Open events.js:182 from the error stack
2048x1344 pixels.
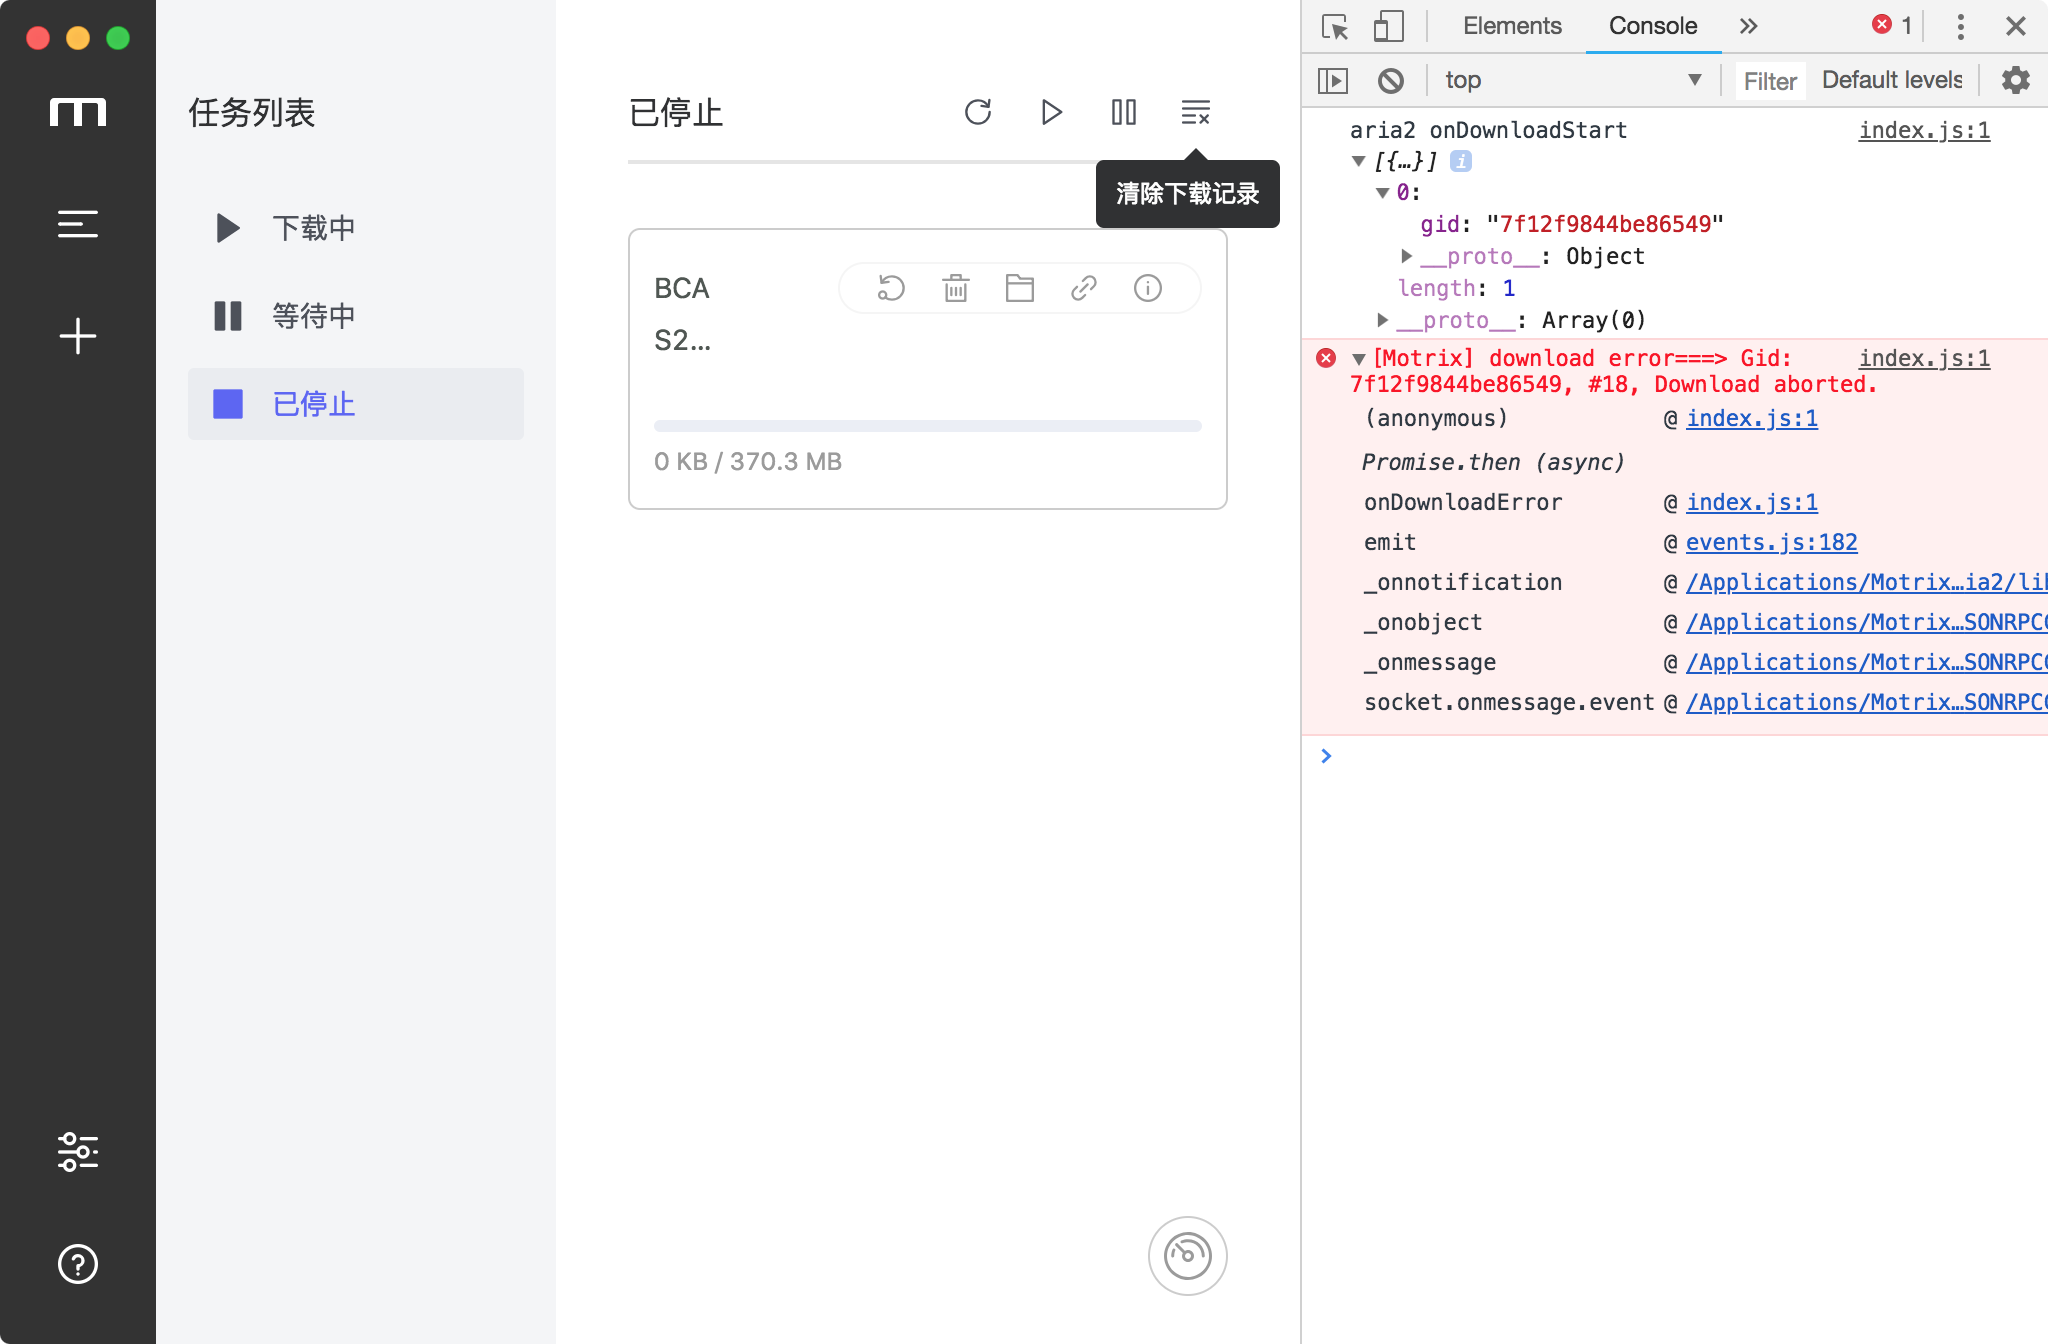click(1770, 542)
